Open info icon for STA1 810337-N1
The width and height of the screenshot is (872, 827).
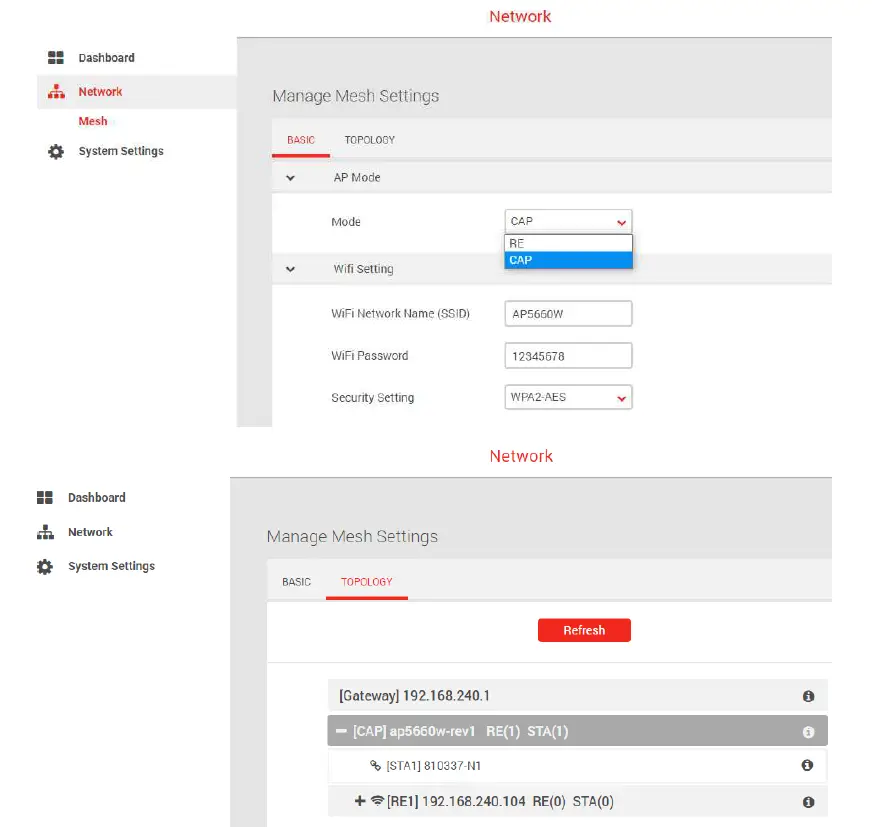807,765
